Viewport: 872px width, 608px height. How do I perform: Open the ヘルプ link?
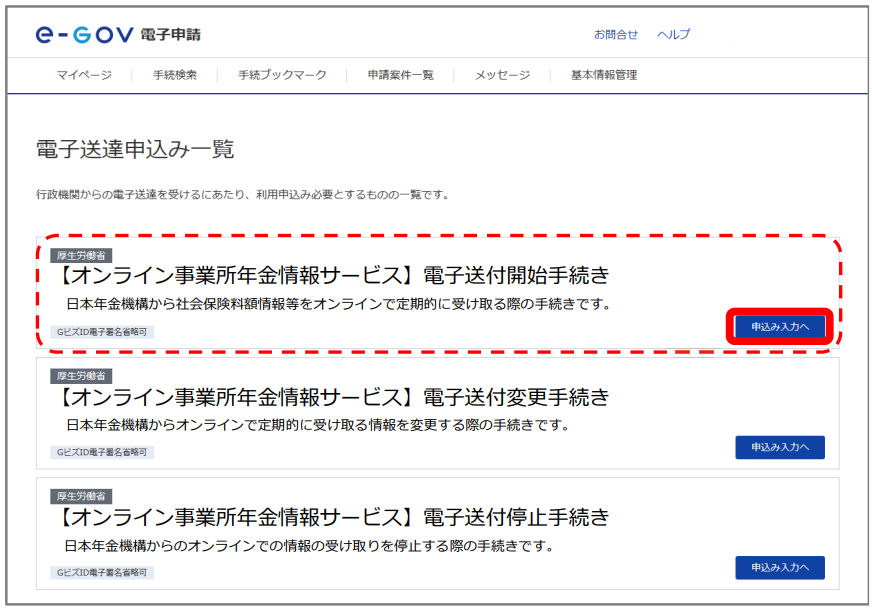tap(673, 35)
